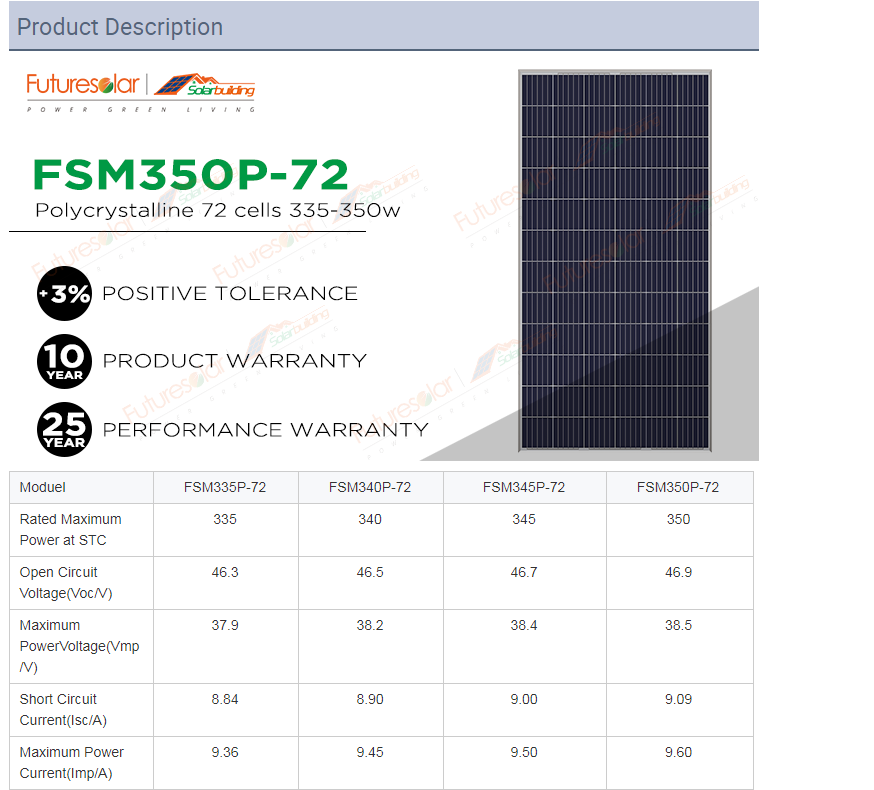The height and width of the screenshot is (790, 874).
Task: Click the FSM335P-72 column header
Action: tap(225, 488)
